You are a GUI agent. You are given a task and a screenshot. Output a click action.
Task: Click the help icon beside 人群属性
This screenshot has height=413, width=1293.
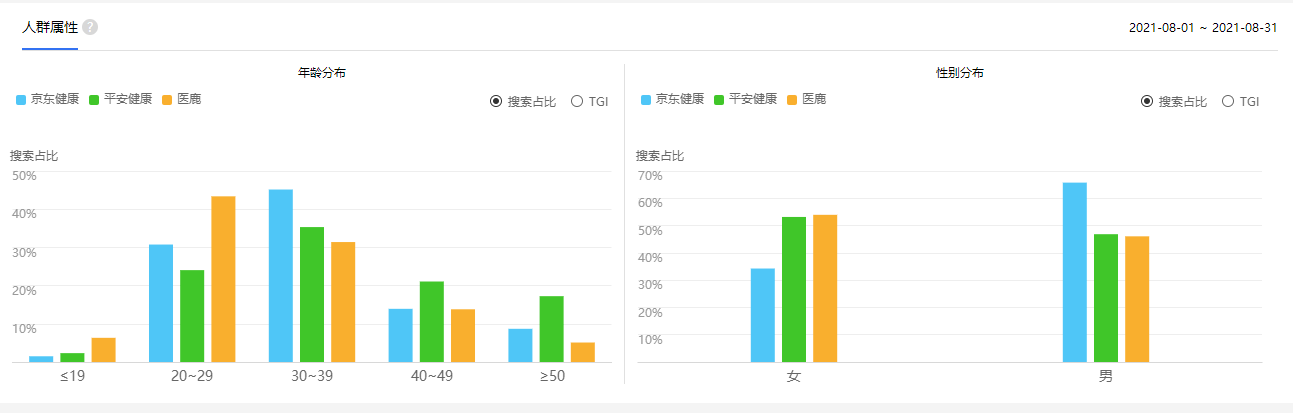[90, 27]
